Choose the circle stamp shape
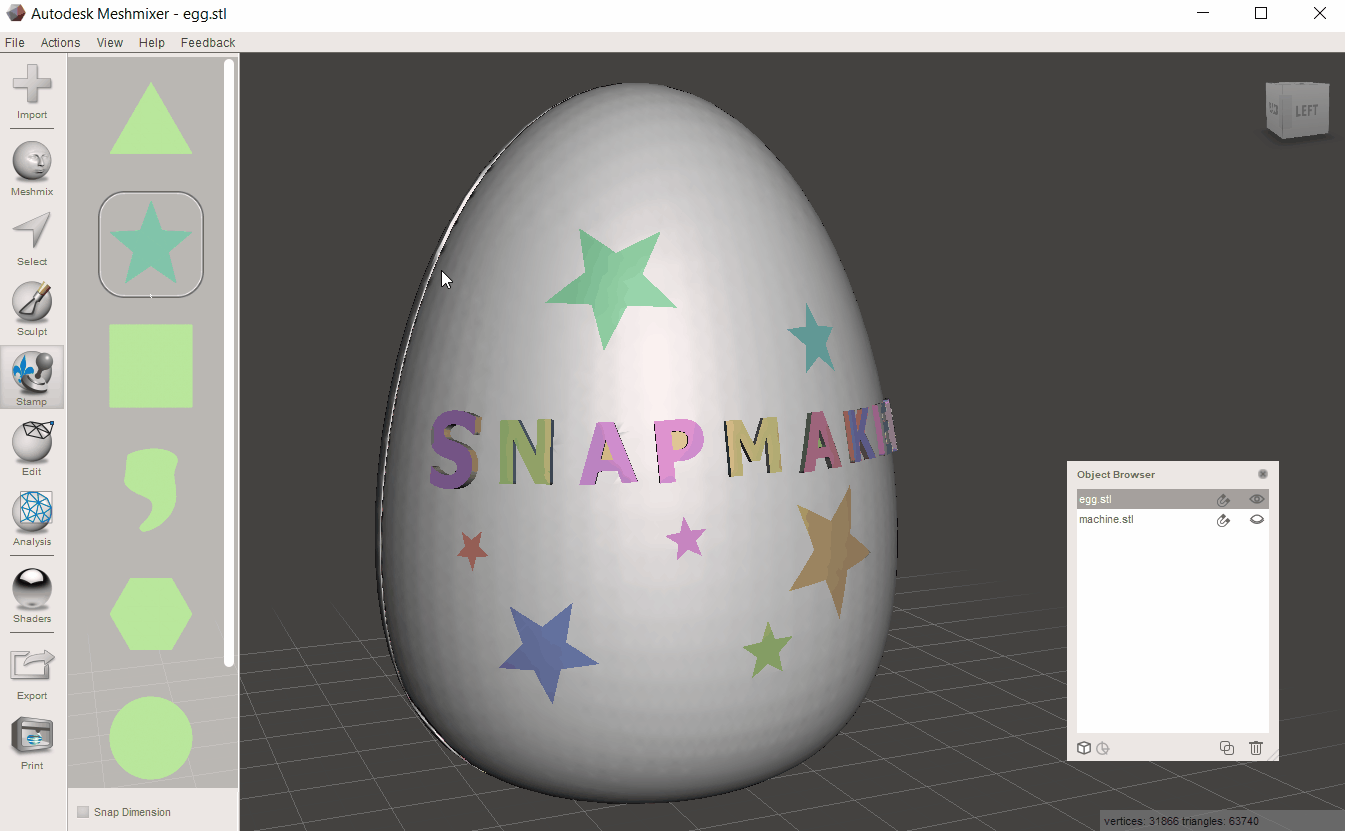 pyautogui.click(x=151, y=738)
